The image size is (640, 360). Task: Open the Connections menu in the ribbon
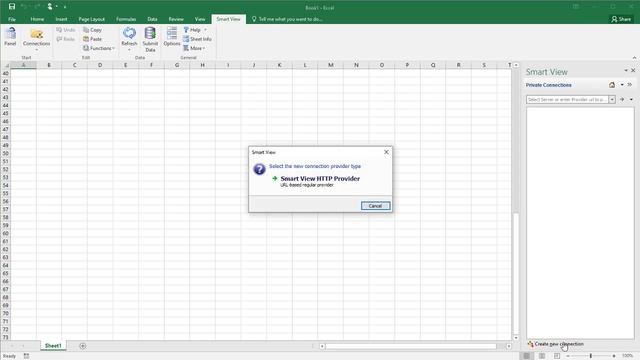click(36, 39)
